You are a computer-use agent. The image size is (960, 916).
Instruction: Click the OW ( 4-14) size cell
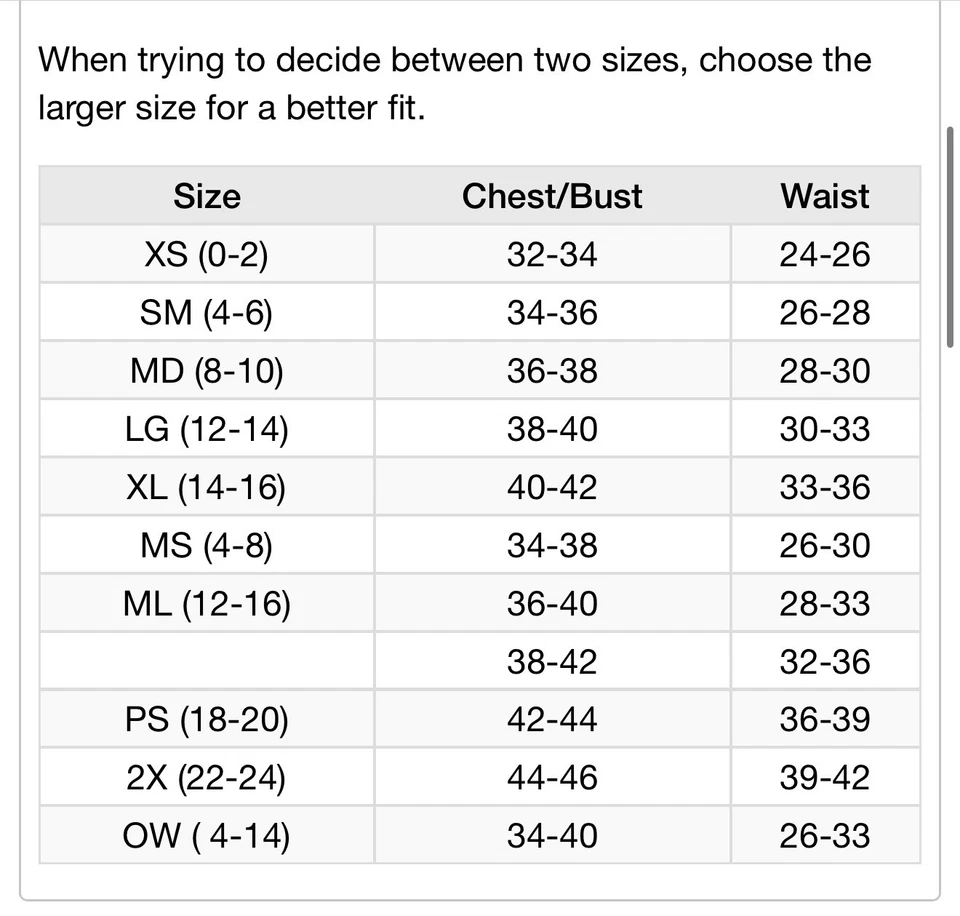207,835
